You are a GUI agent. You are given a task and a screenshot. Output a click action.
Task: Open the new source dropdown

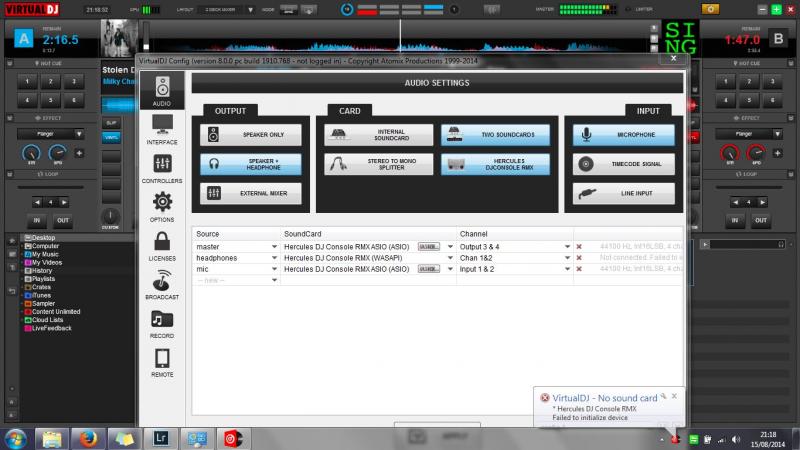274,280
